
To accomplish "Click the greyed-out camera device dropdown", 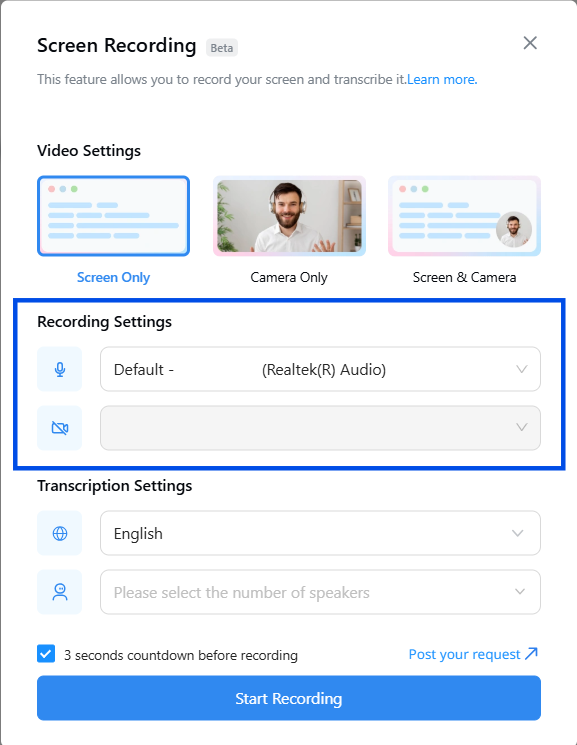I will point(320,428).
